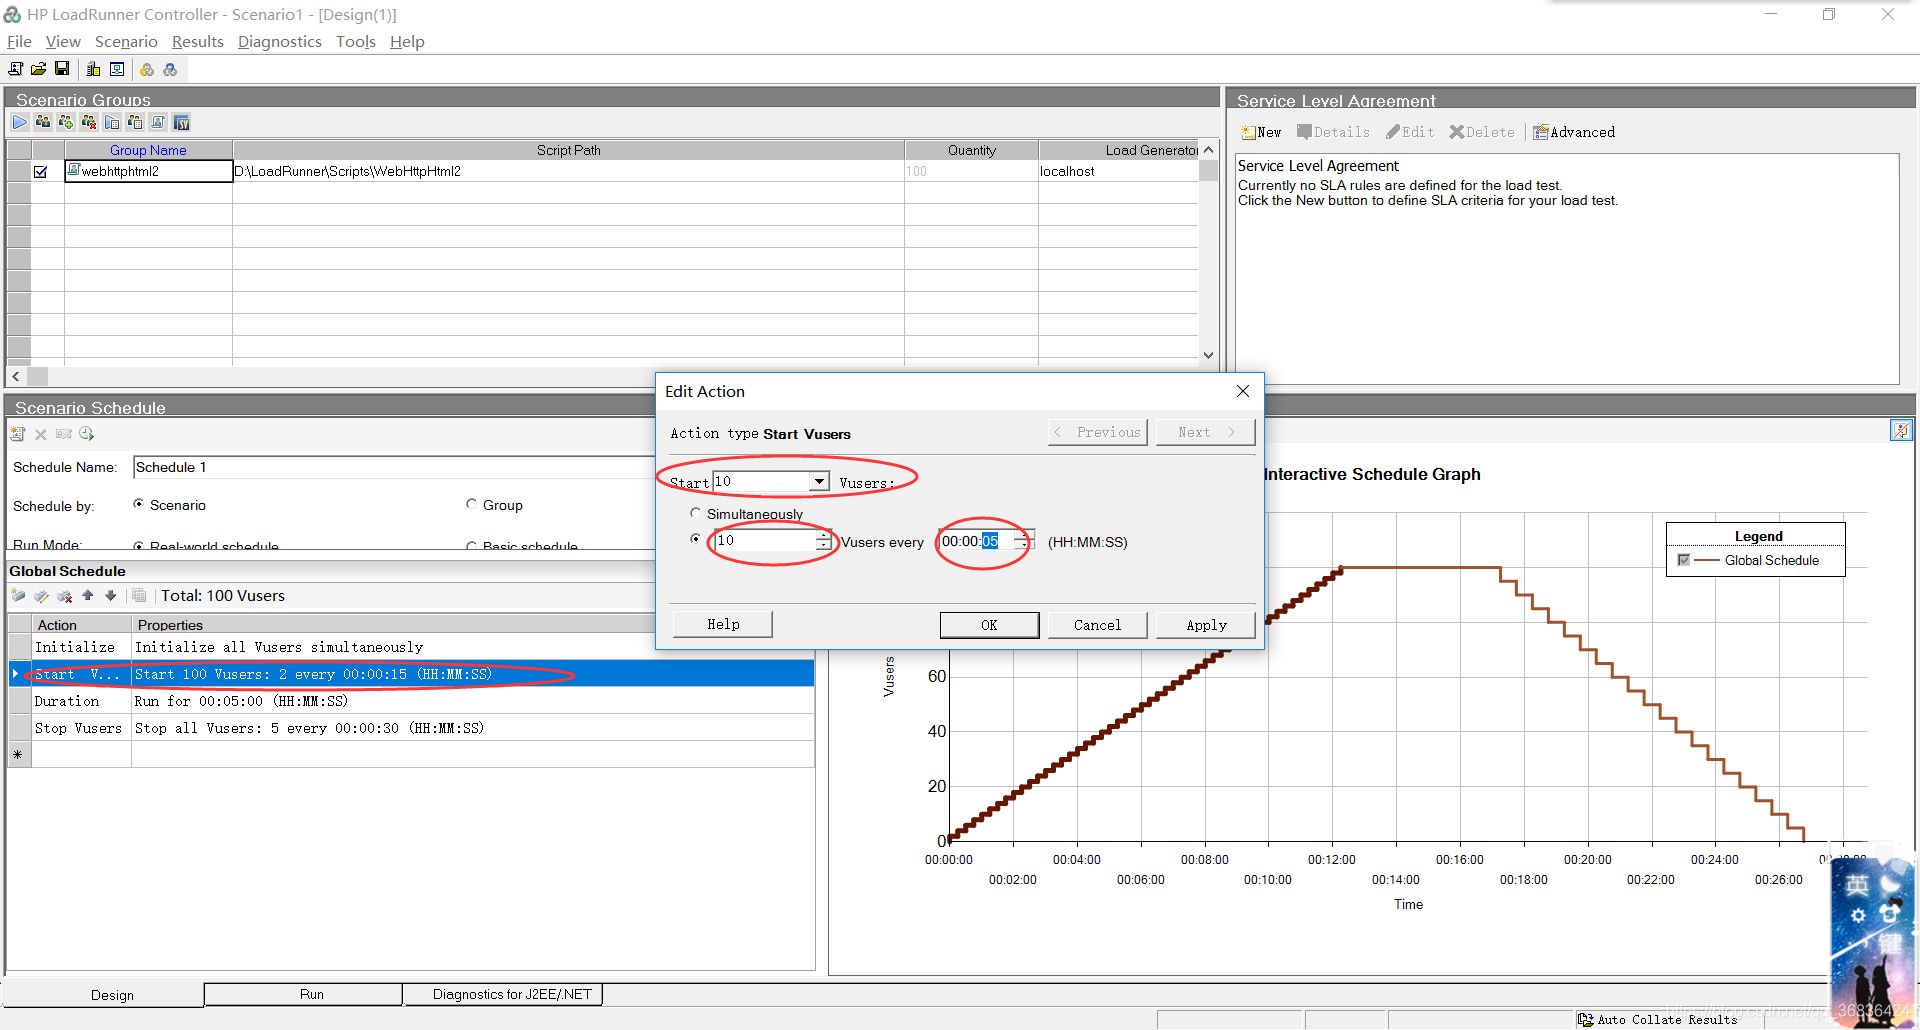Select Schedule by Scenario radio button
This screenshot has width=1920, height=1030.
[x=138, y=504]
